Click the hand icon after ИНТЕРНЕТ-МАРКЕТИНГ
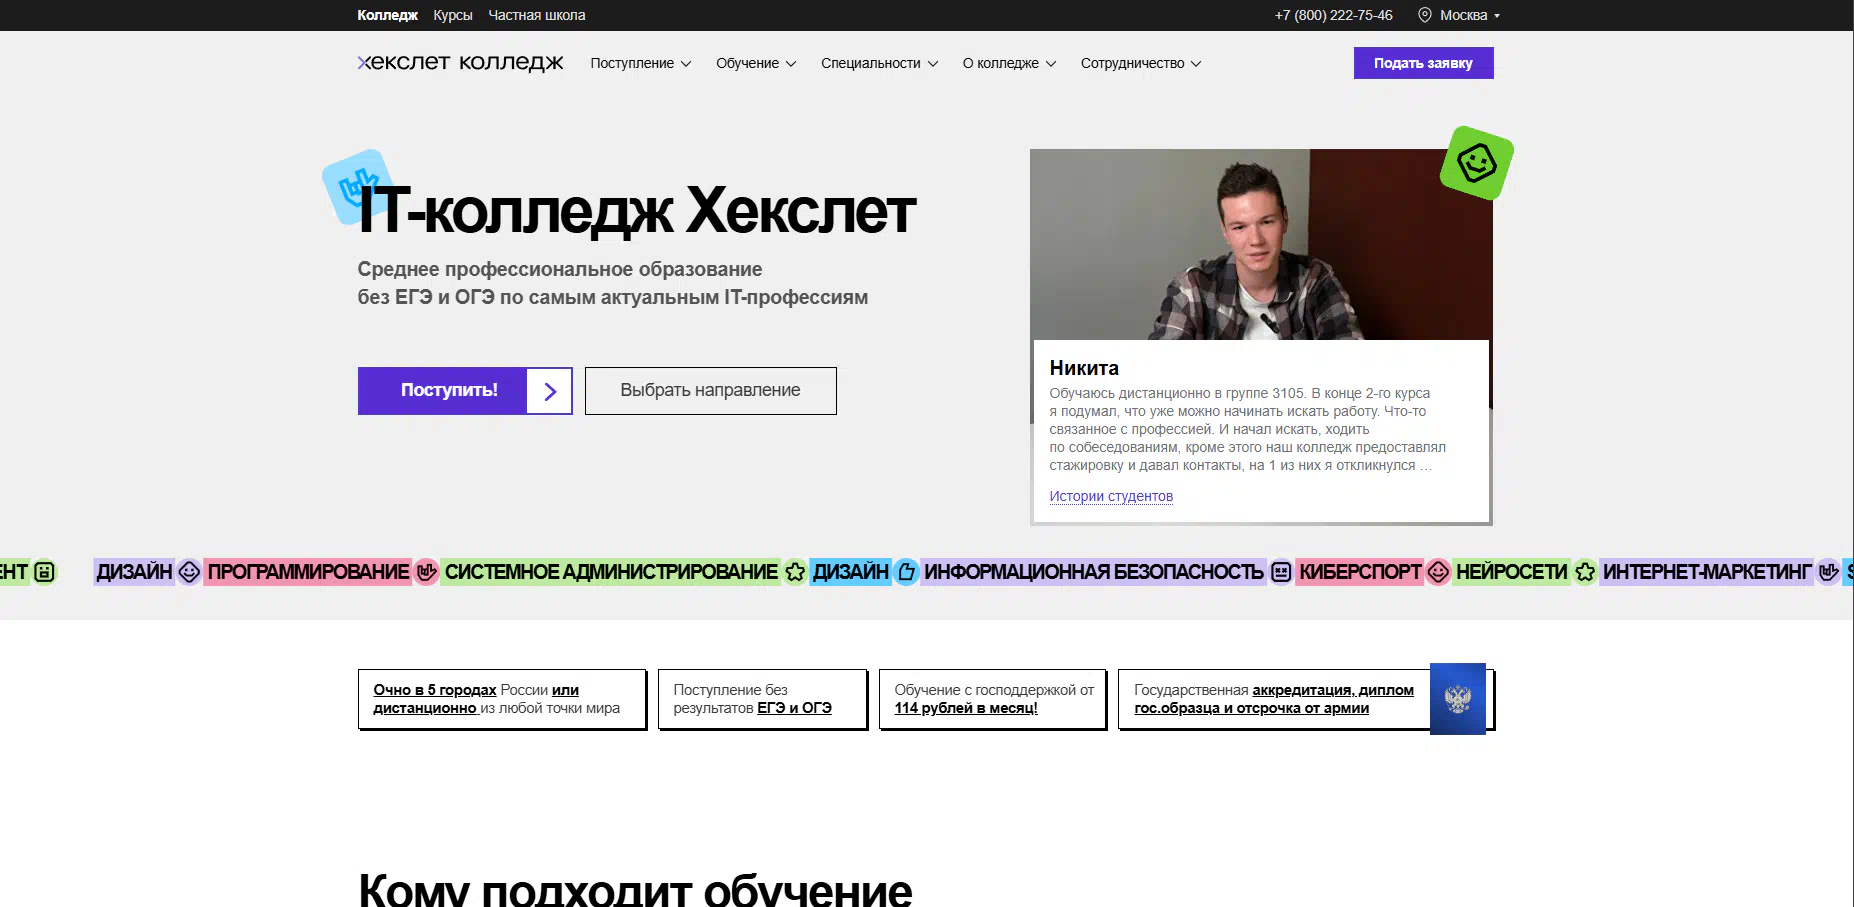The image size is (1854, 907). click(1829, 572)
